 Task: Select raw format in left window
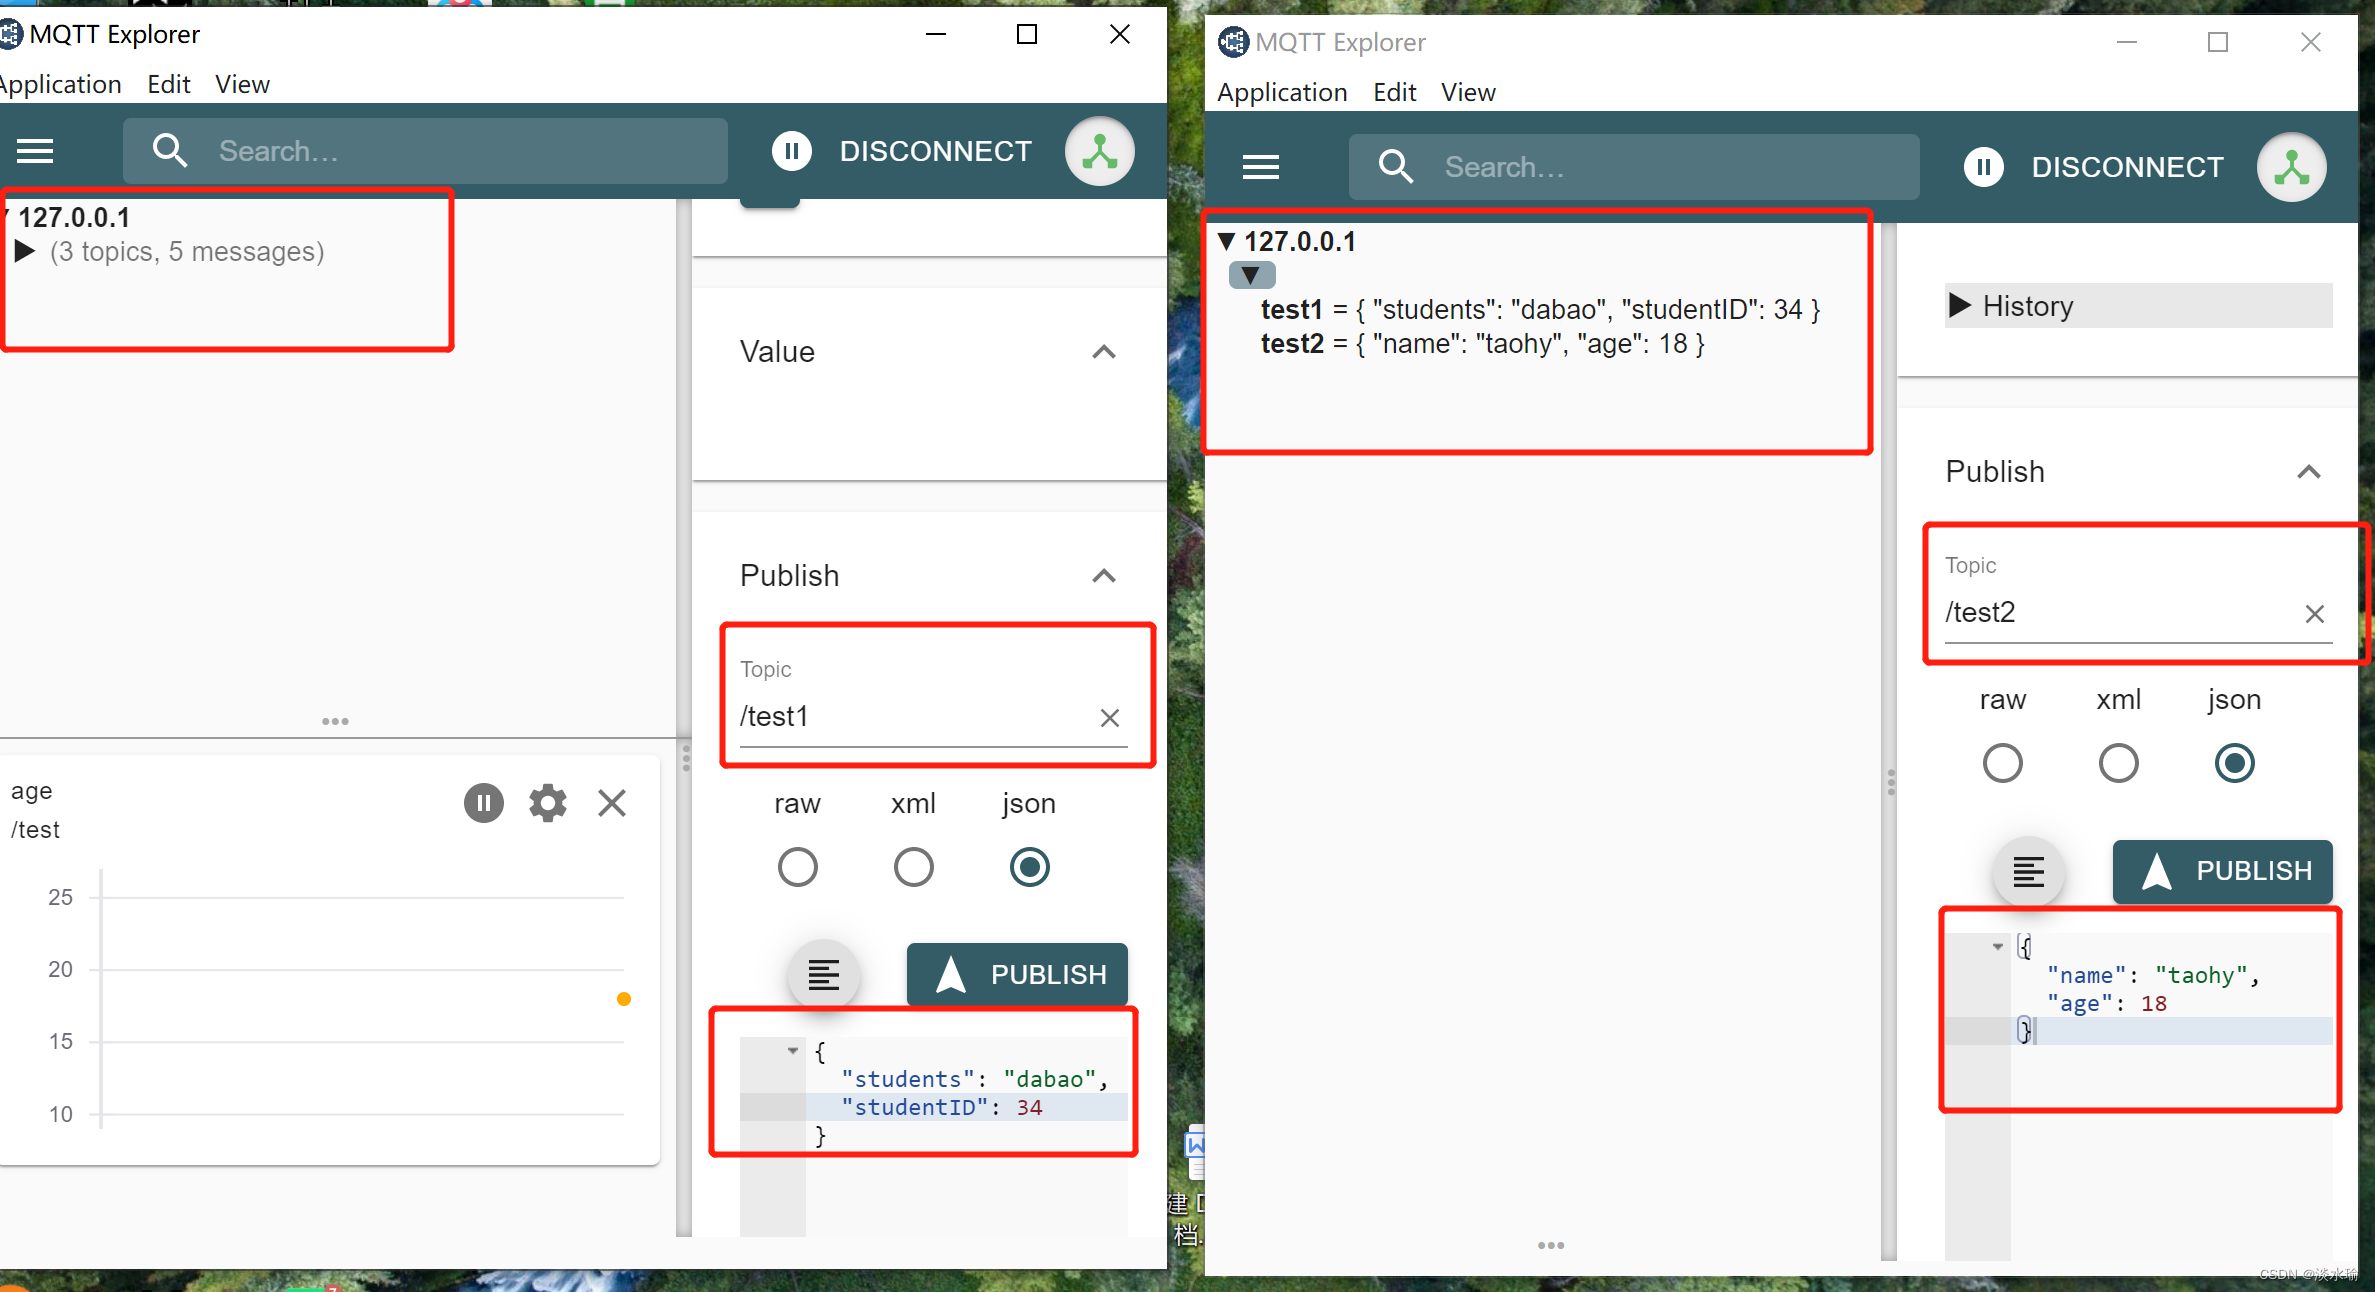pyautogui.click(x=798, y=867)
